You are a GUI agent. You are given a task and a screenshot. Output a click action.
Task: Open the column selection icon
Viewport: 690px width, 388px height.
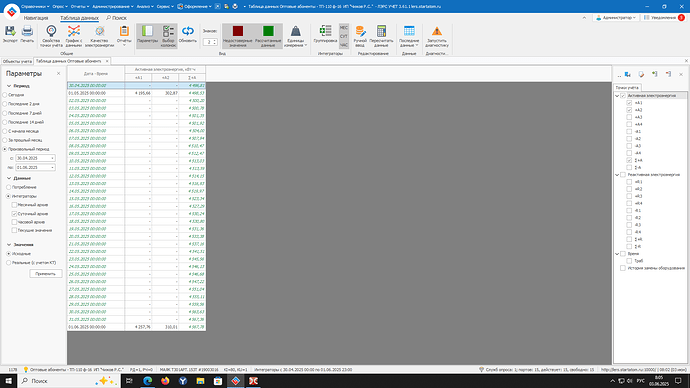point(168,36)
